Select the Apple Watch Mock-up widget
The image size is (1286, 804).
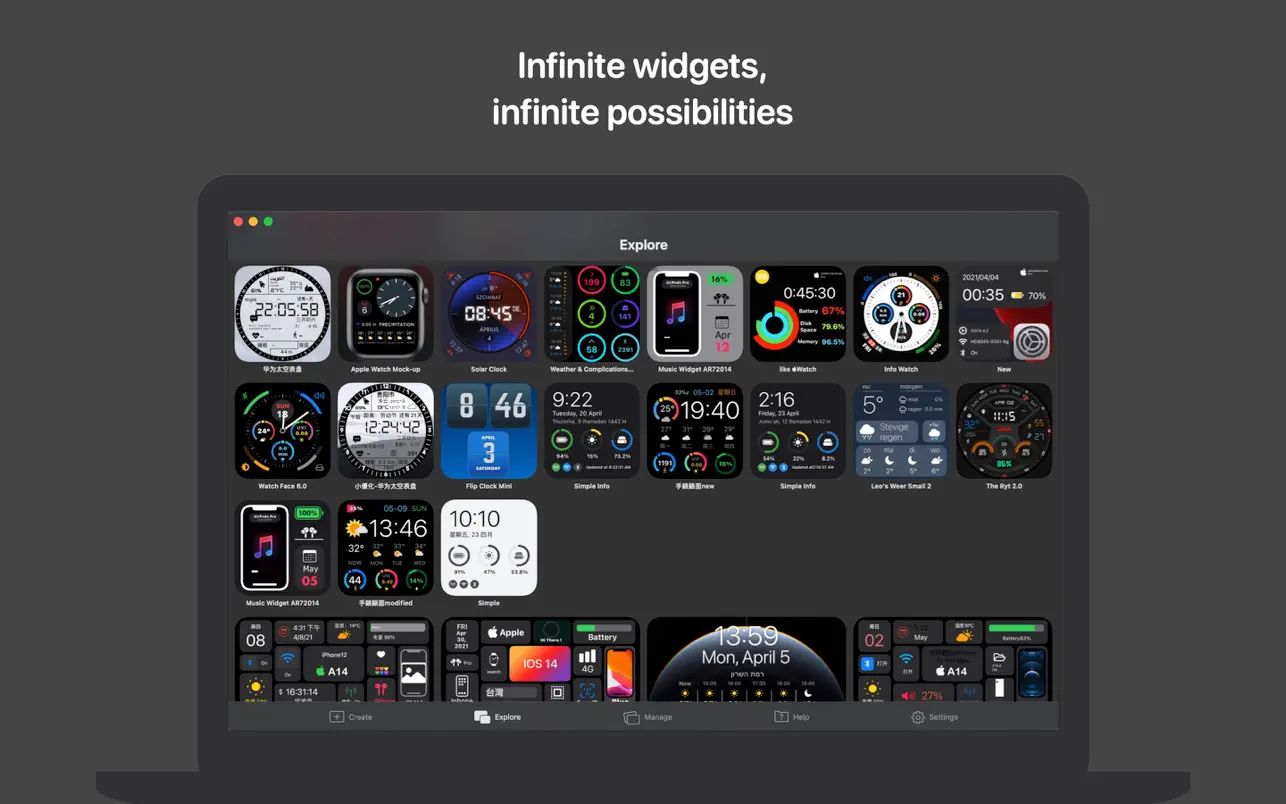(x=385, y=312)
